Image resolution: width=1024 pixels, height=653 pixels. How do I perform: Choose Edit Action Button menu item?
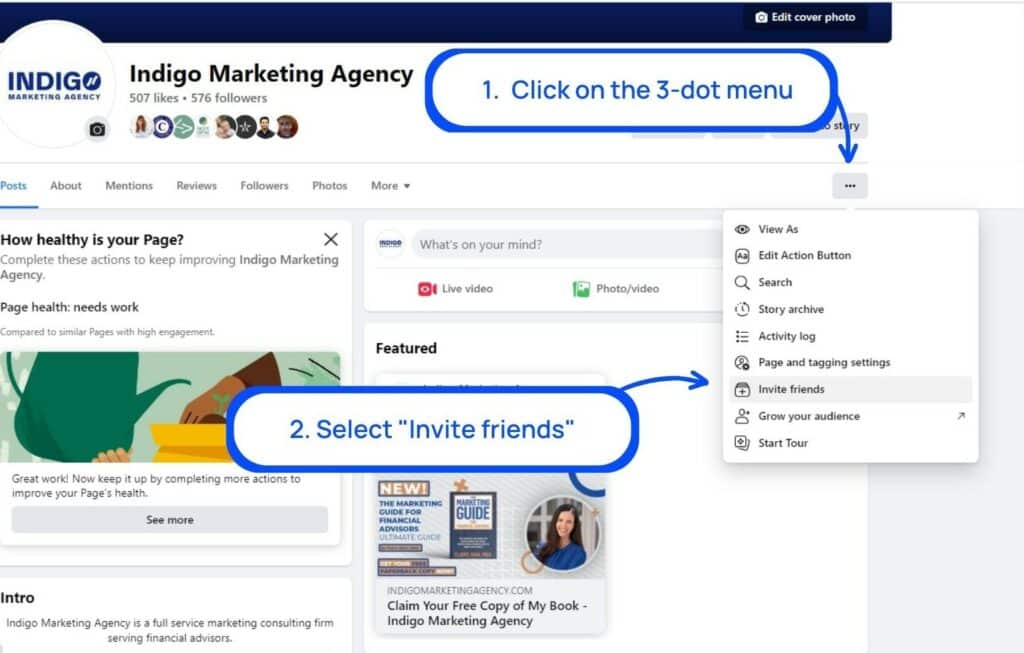850,256
